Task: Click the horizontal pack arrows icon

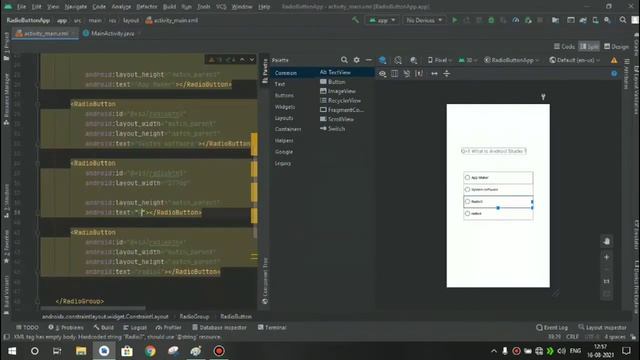Action: (x=434, y=74)
